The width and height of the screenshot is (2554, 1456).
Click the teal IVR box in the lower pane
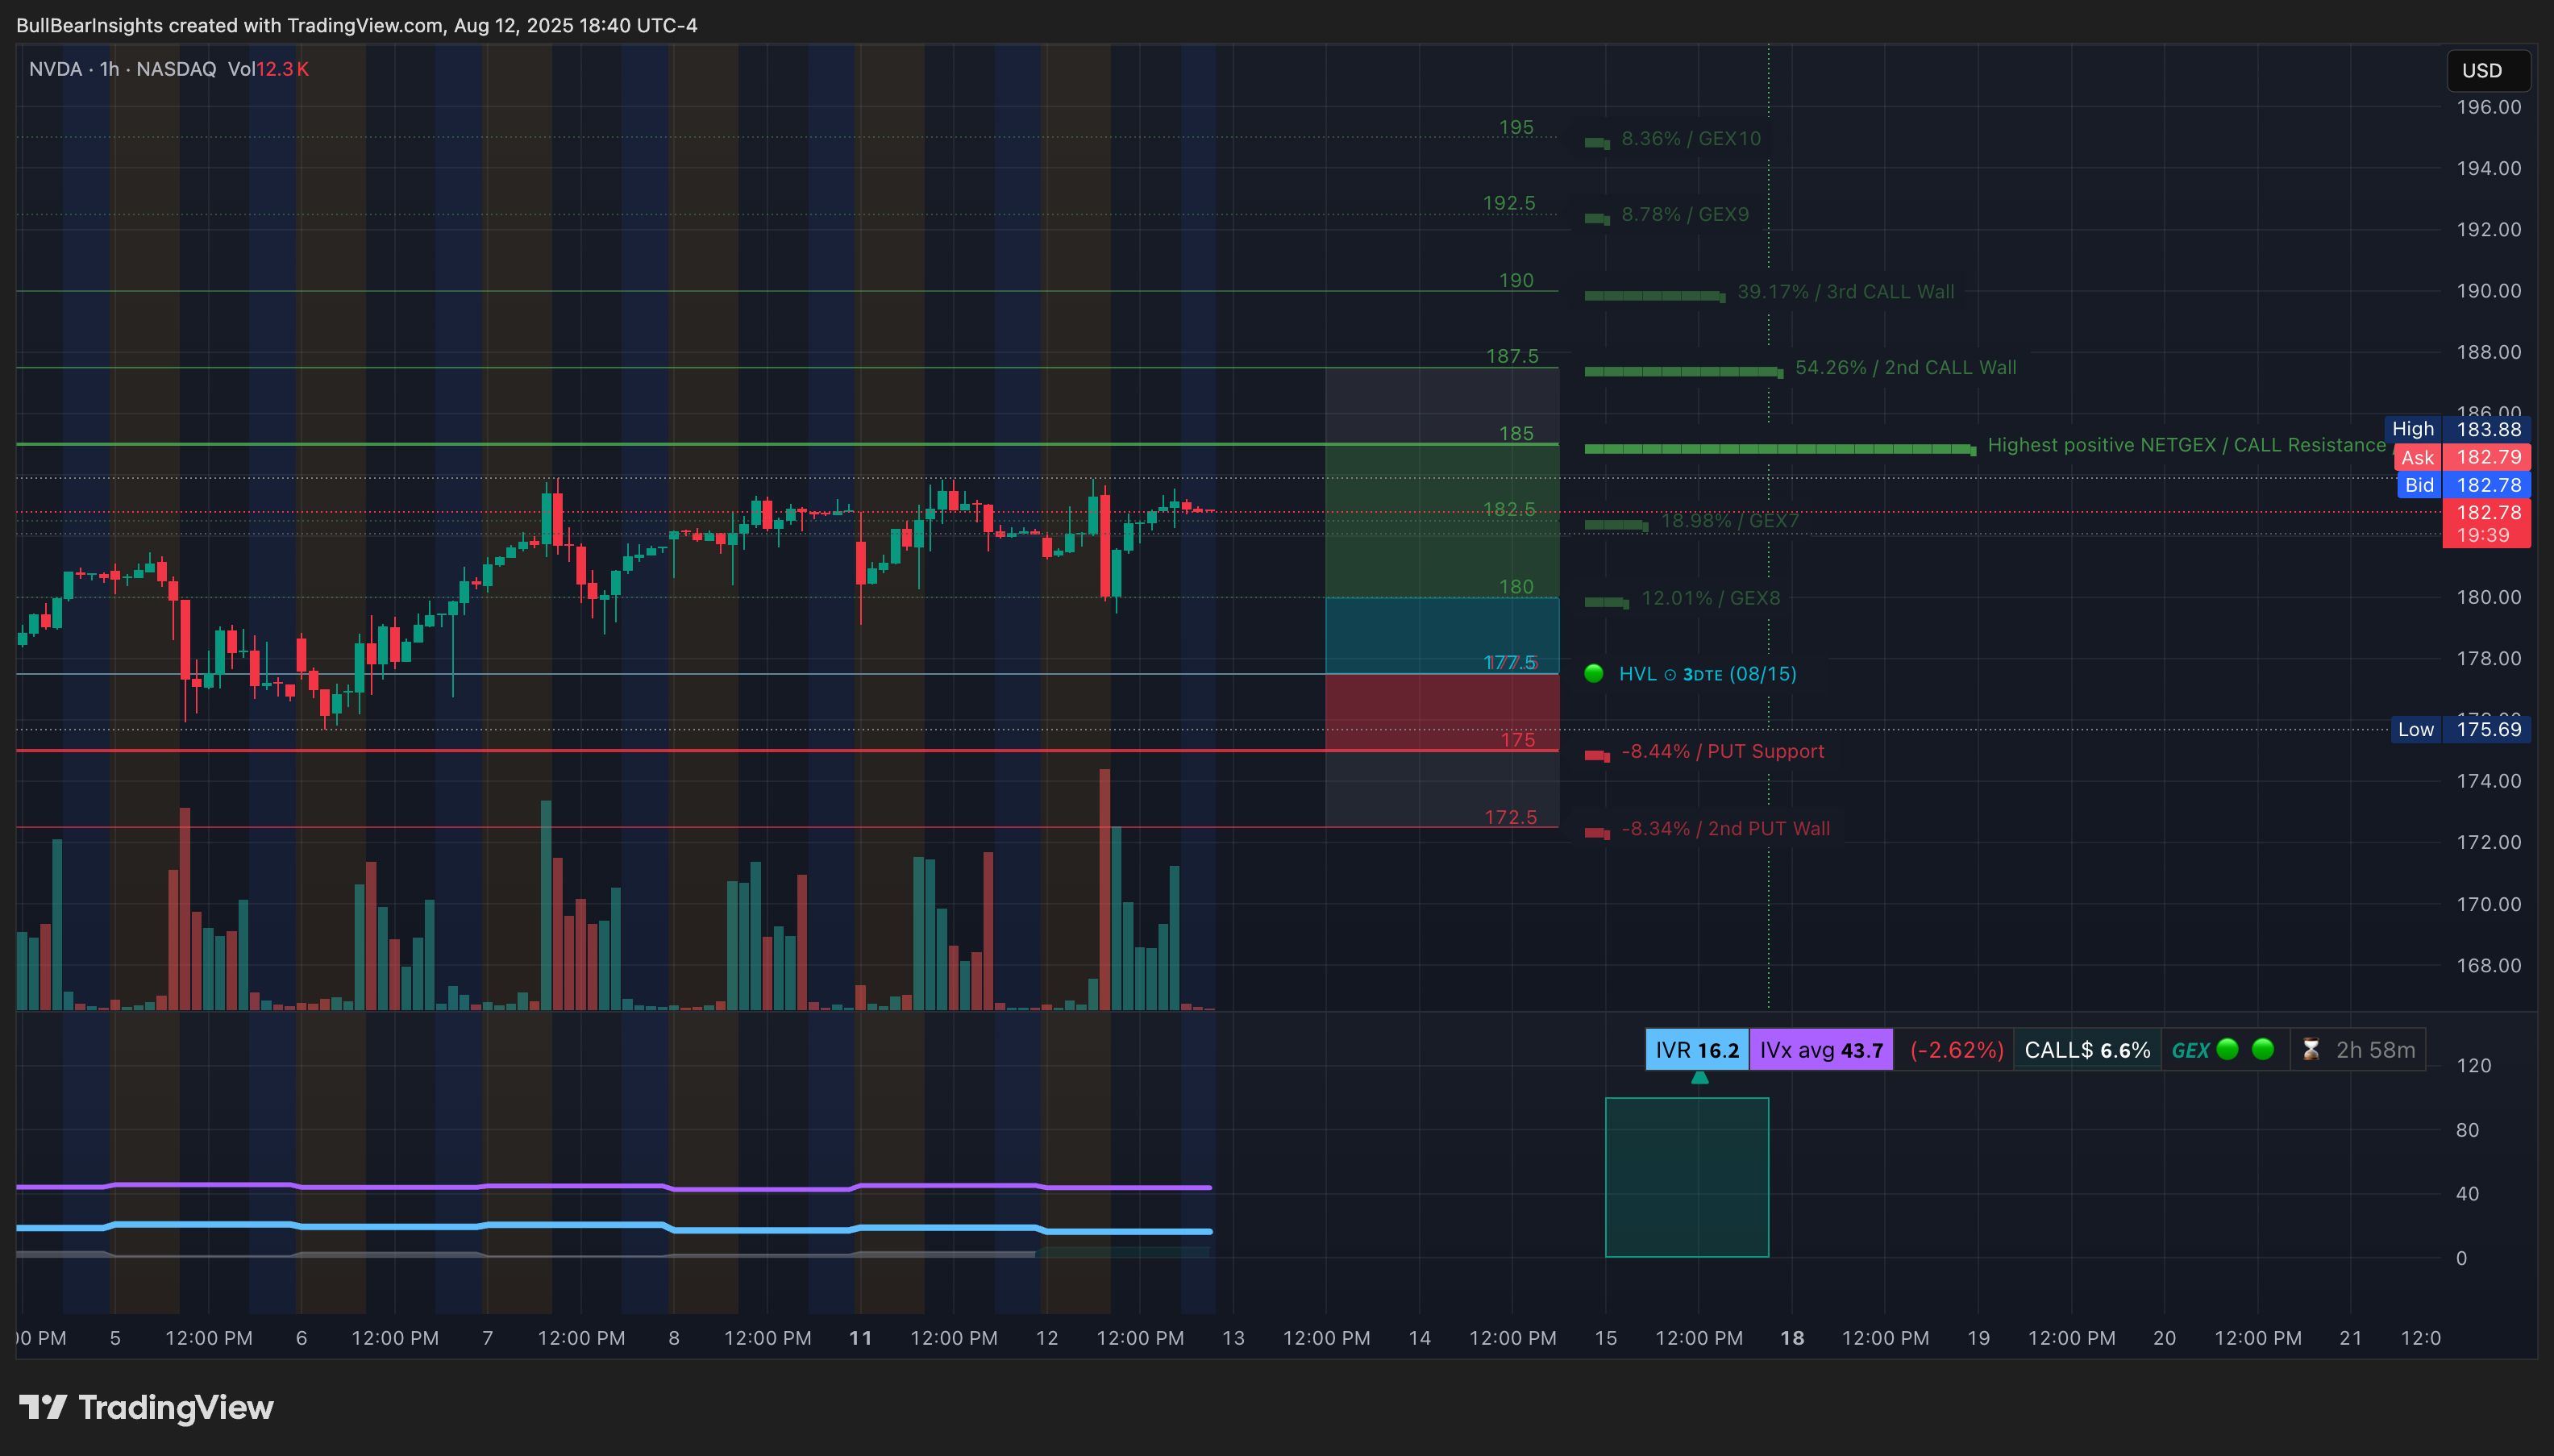pos(1687,1177)
